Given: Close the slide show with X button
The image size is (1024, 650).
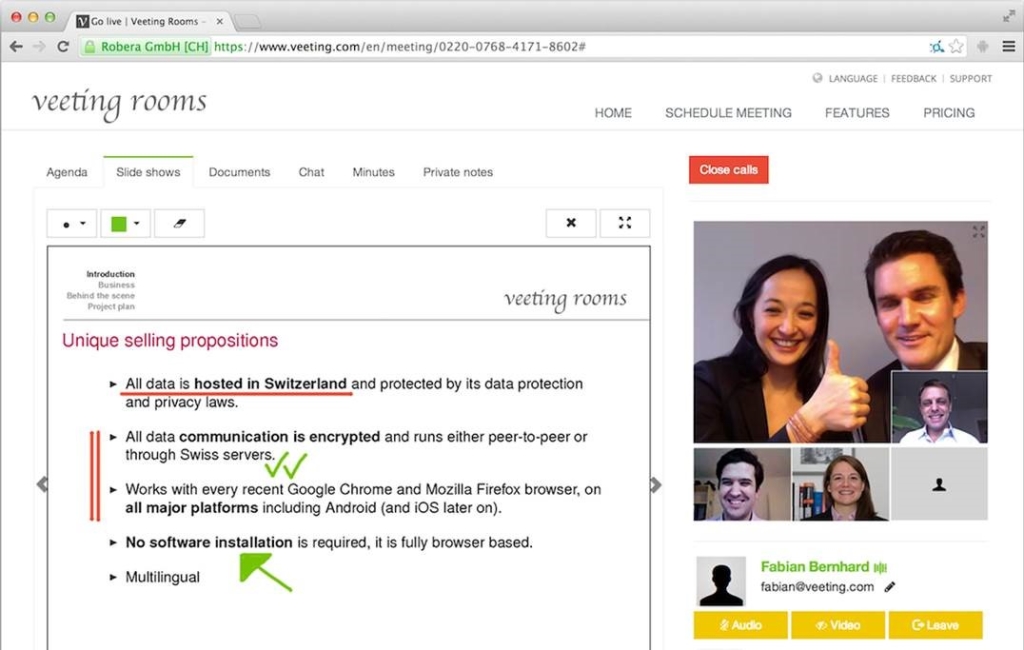Looking at the screenshot, I should pyautogui.click(x=571, y=223).
